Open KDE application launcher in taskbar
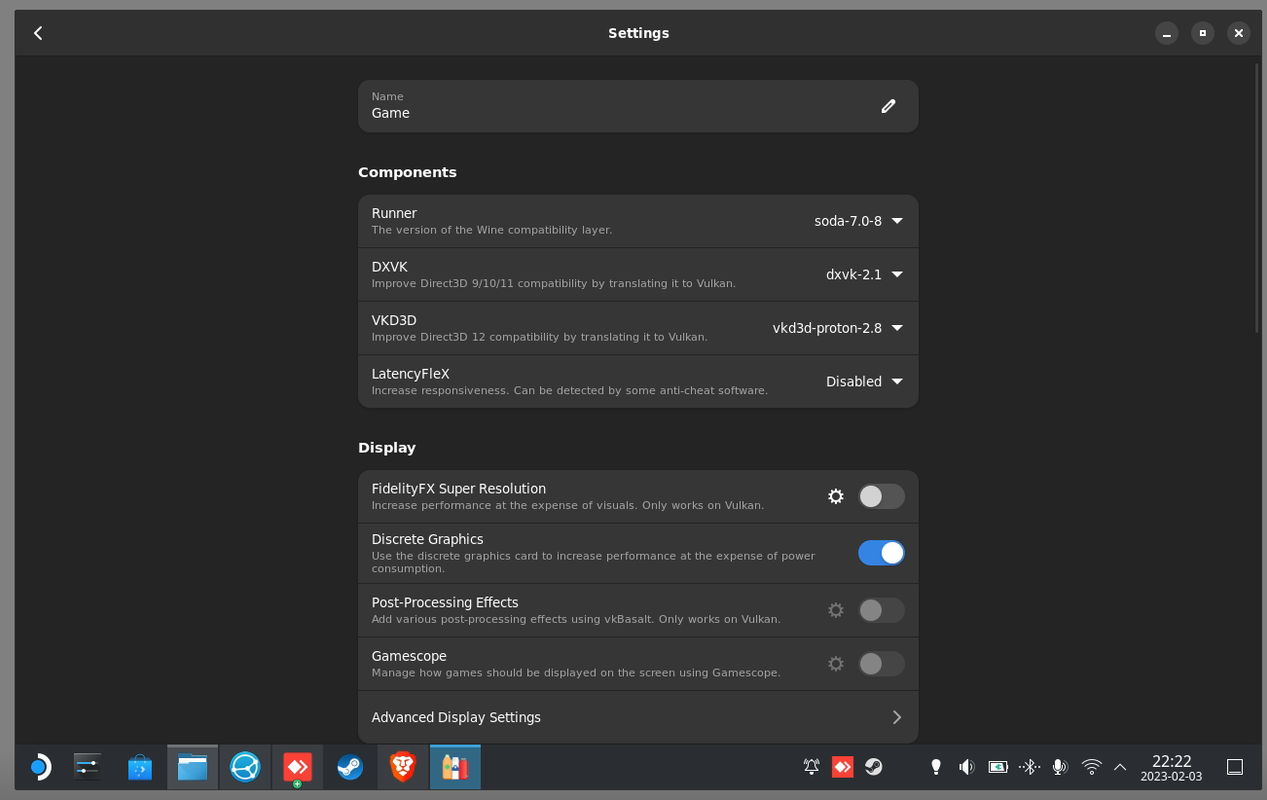 coord(38,767)
